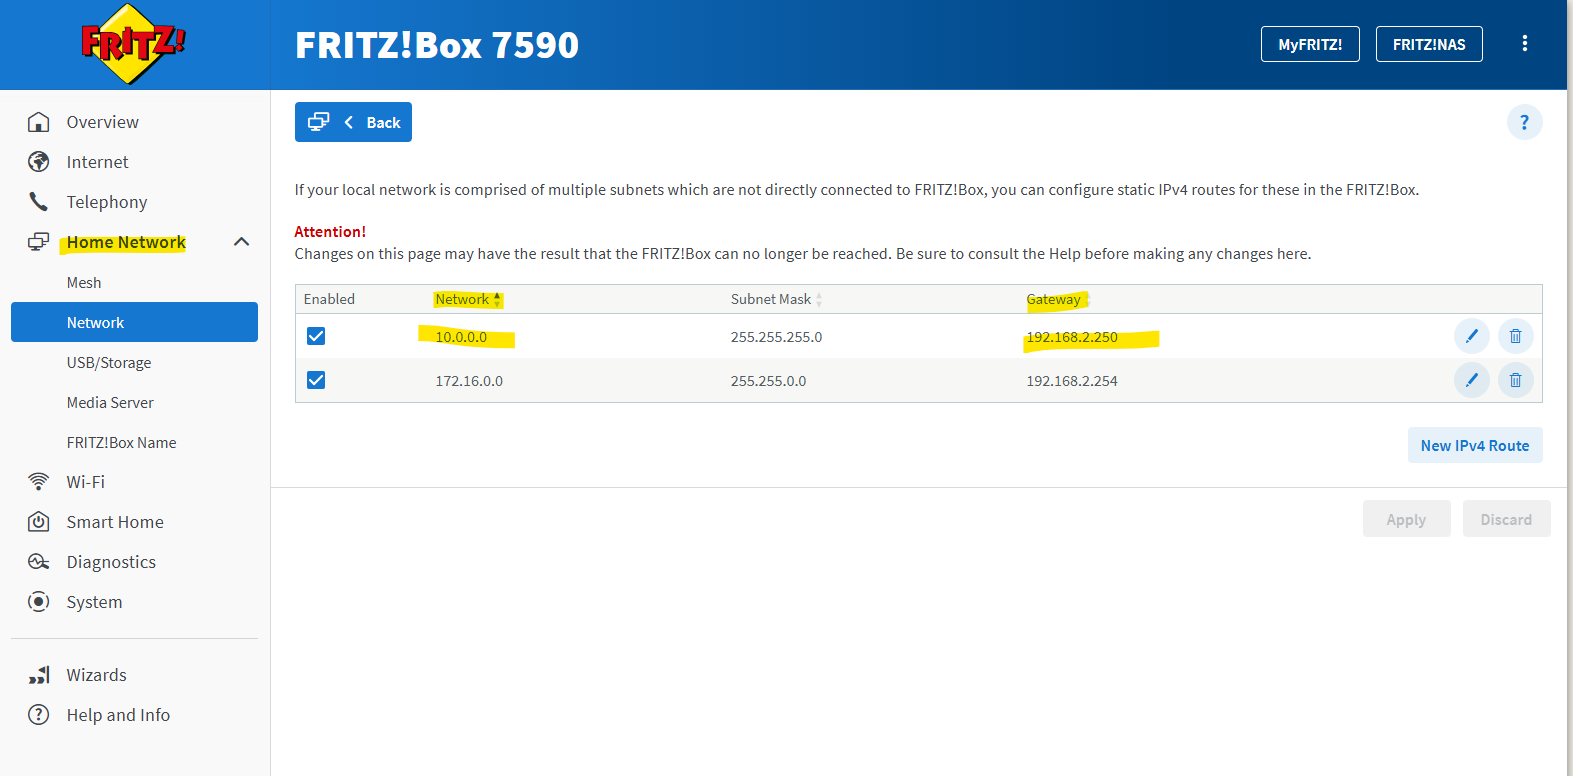Viewport: 1573px width, 776px height.
Task: Click the 172.16.0.0 network cell
Action: [x=469, y=381]
